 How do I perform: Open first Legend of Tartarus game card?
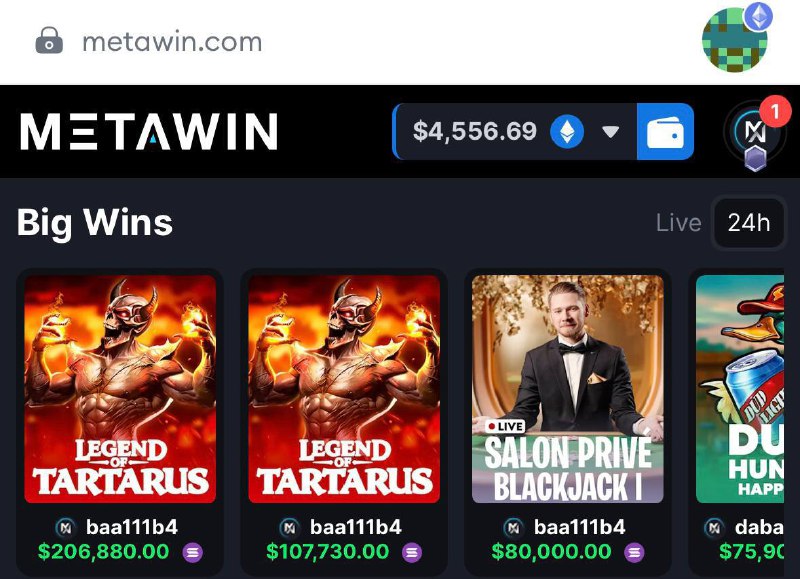pos(120,389)
